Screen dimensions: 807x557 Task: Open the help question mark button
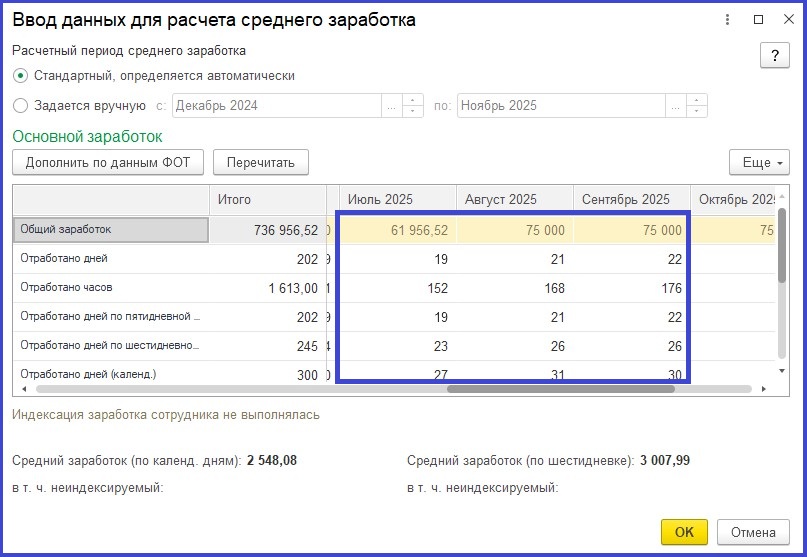774,56
